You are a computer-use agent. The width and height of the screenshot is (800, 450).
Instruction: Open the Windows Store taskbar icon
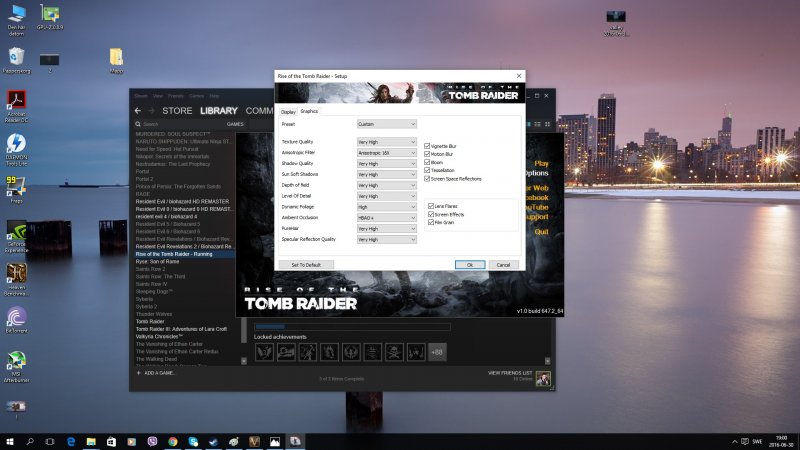(x=111, y=441)
